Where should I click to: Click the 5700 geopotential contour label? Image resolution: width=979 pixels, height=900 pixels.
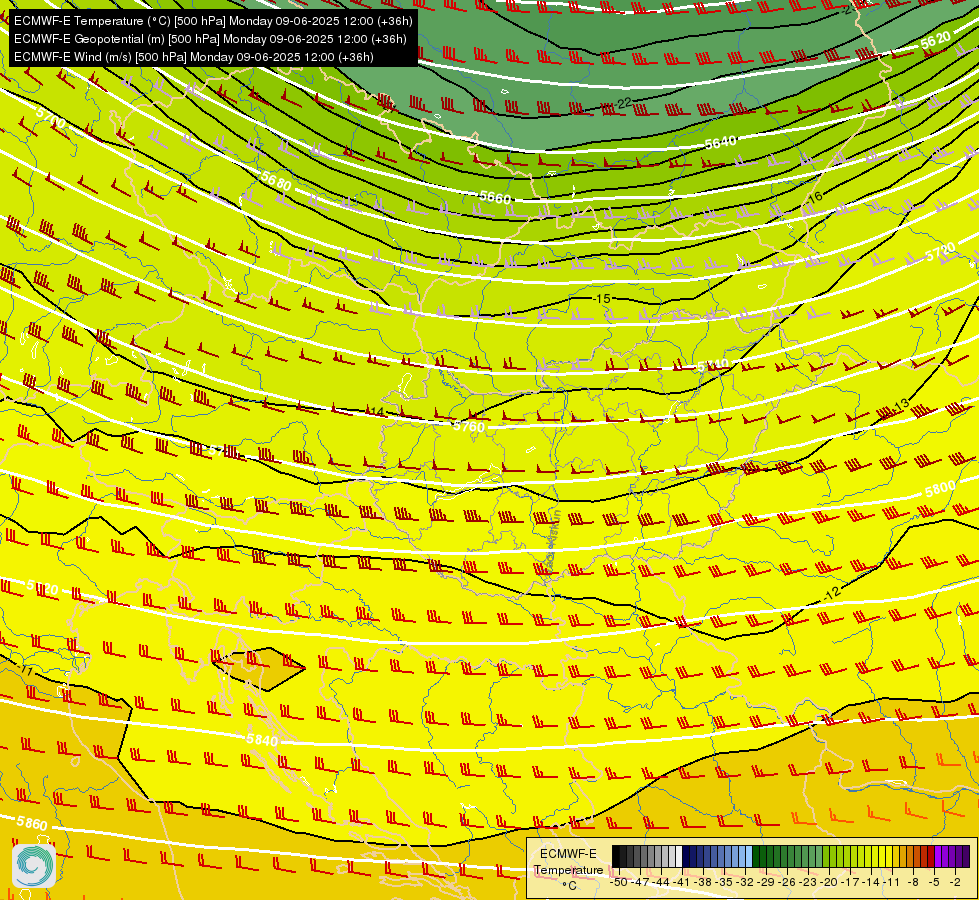coord(51,116)
